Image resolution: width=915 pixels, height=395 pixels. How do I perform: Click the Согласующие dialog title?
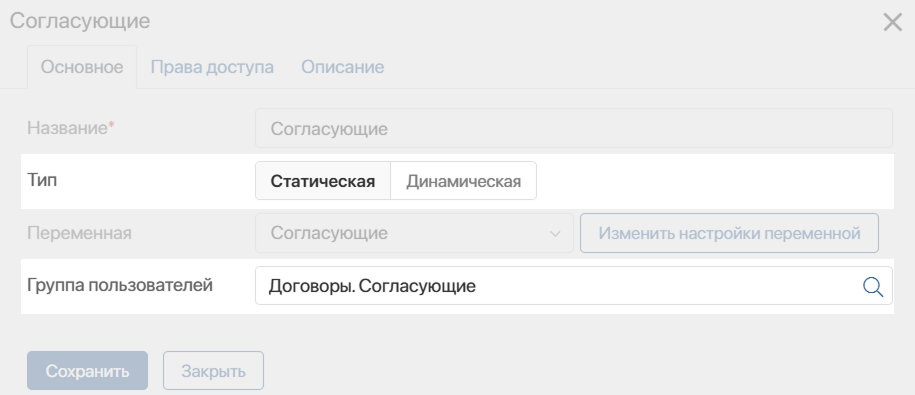pyautogui.click(x=80, y=21)
